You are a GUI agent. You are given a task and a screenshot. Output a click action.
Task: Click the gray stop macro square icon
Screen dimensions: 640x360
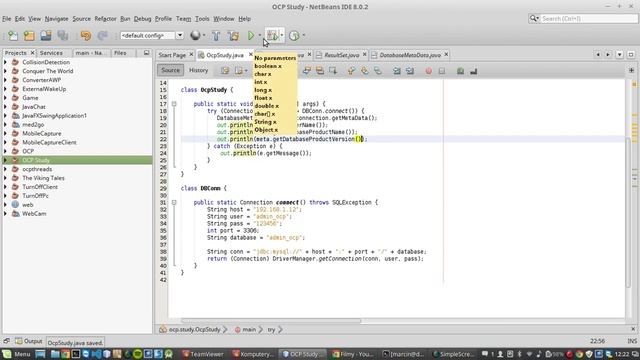click(x=442, y=71)
